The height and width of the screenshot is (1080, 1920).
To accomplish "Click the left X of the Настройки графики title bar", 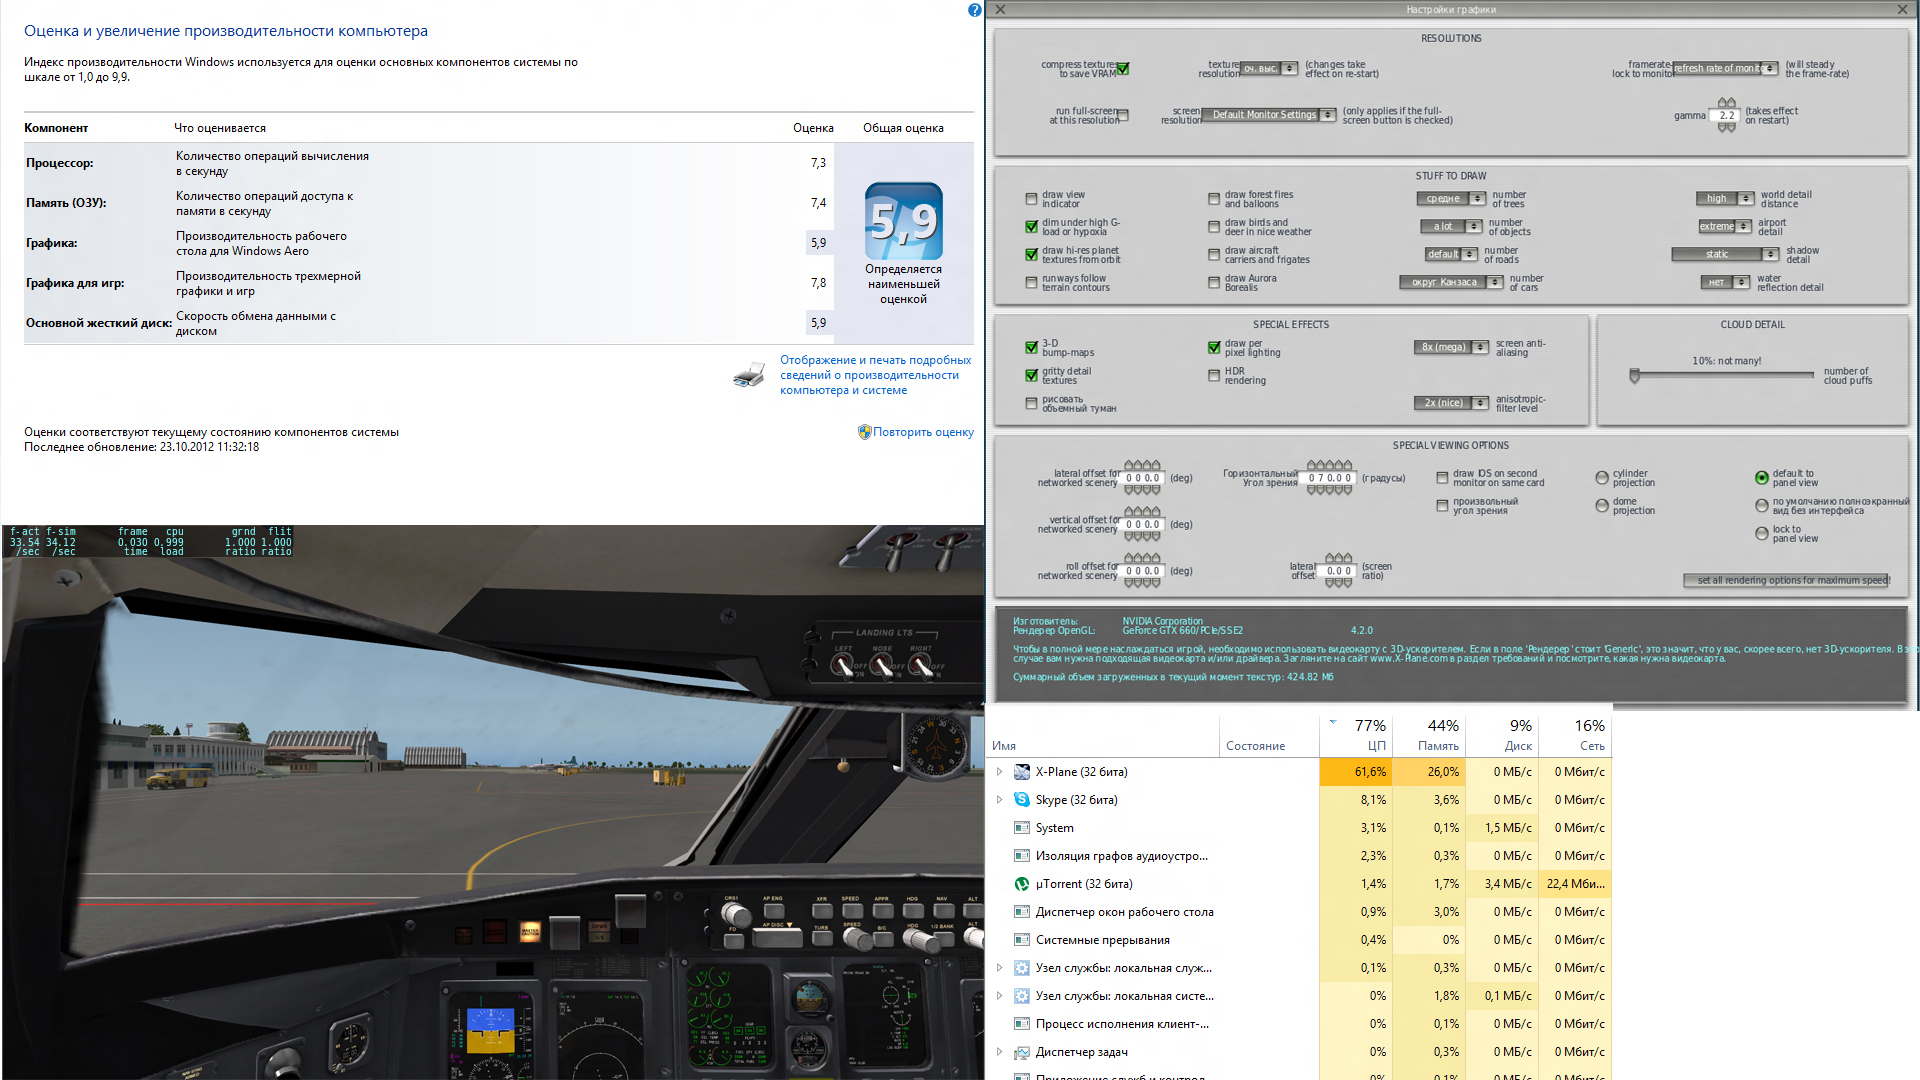I will [x=1000, y=9].
